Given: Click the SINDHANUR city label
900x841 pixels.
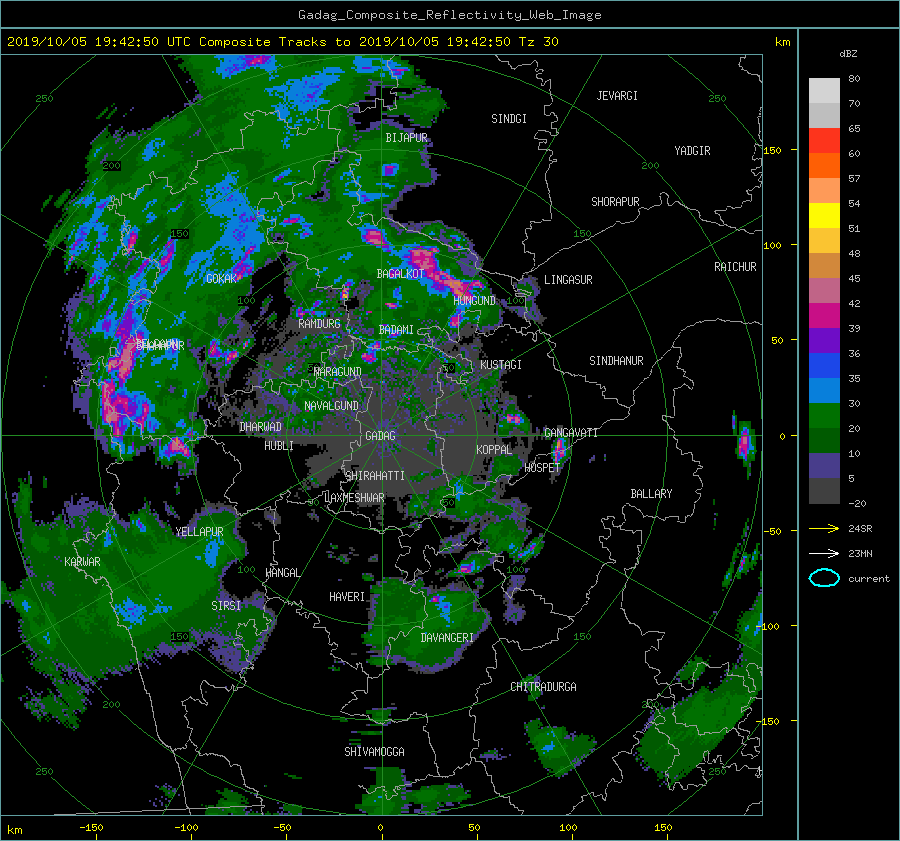Looking at the screenshot, I should [616, 361].
